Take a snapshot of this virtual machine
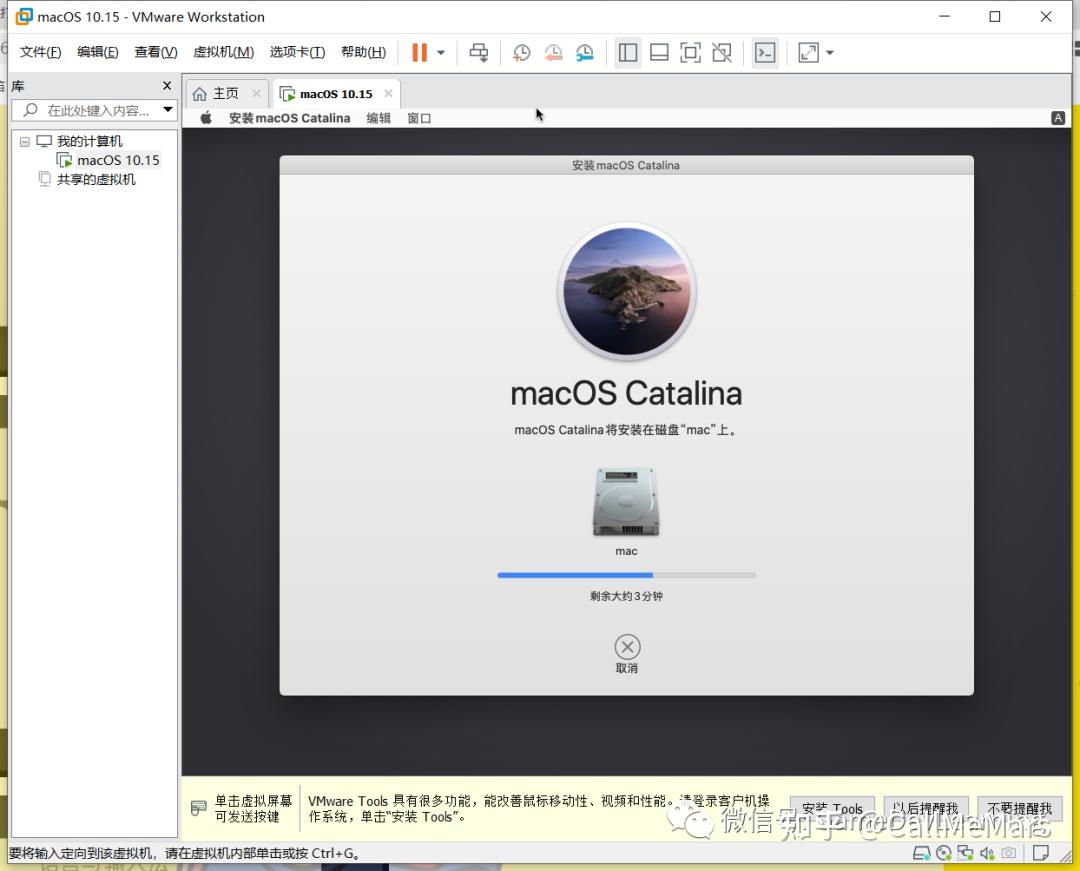The image size is (1080, 871). pos(521,52)
